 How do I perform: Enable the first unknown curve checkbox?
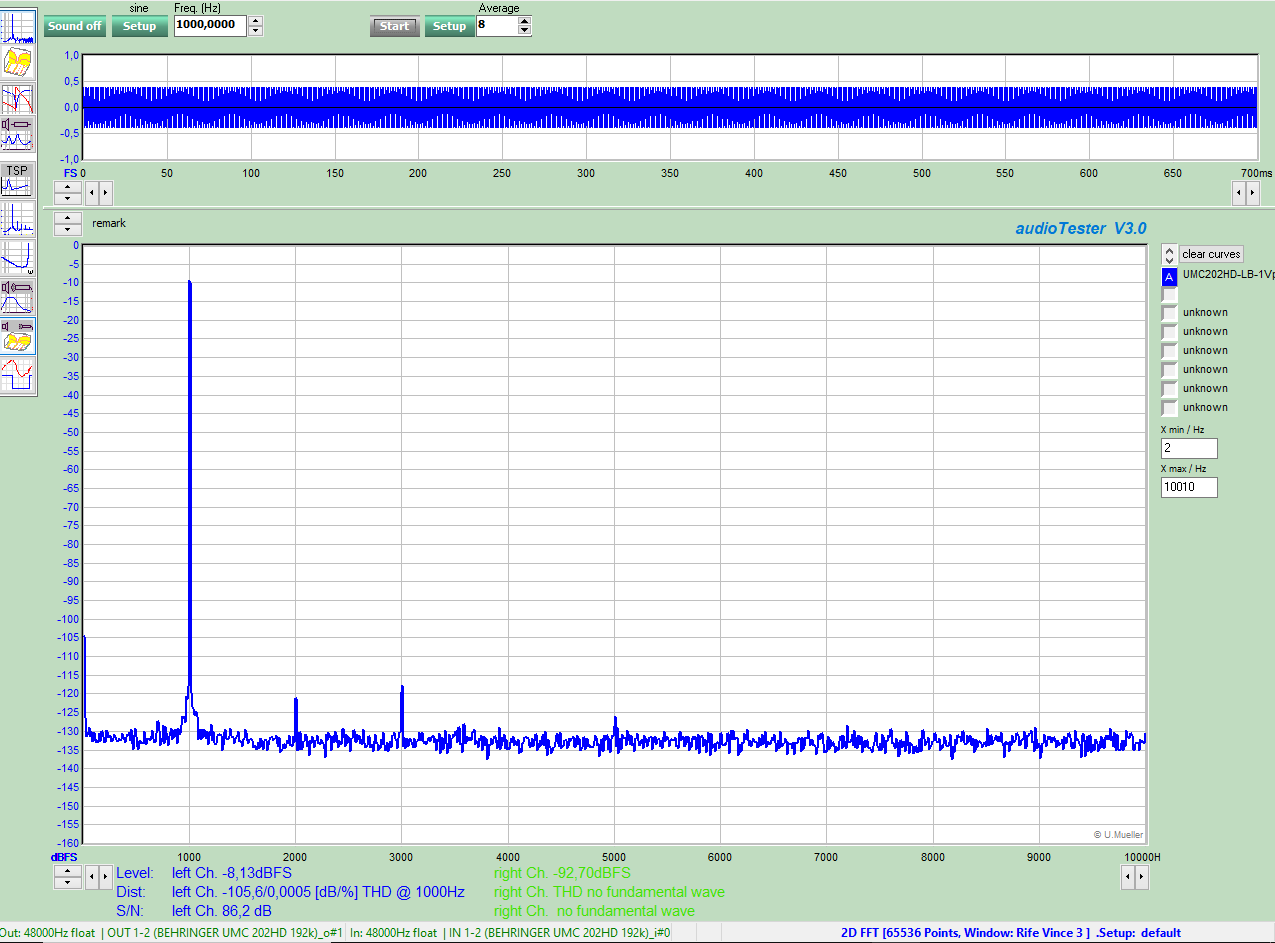click(1168, 312)
